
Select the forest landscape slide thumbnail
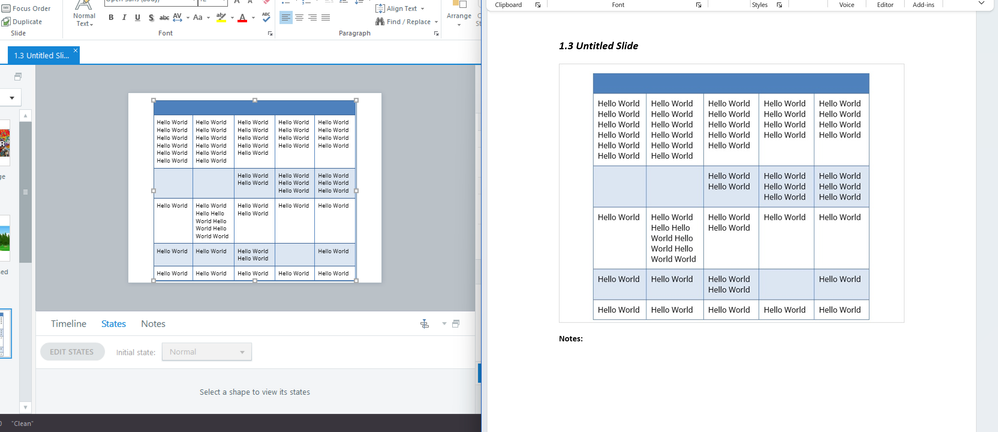click(5, 238)
